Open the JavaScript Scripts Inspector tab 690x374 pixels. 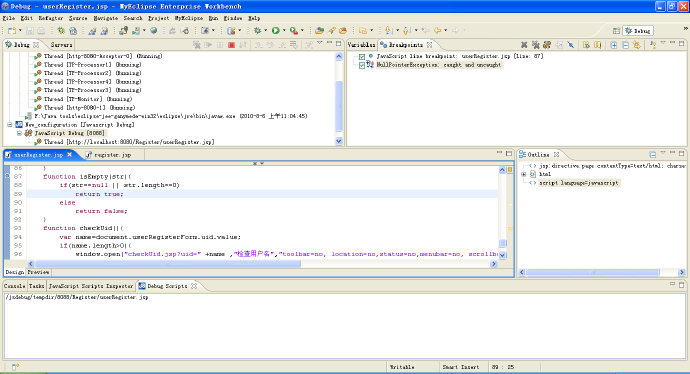coord(91,286)
